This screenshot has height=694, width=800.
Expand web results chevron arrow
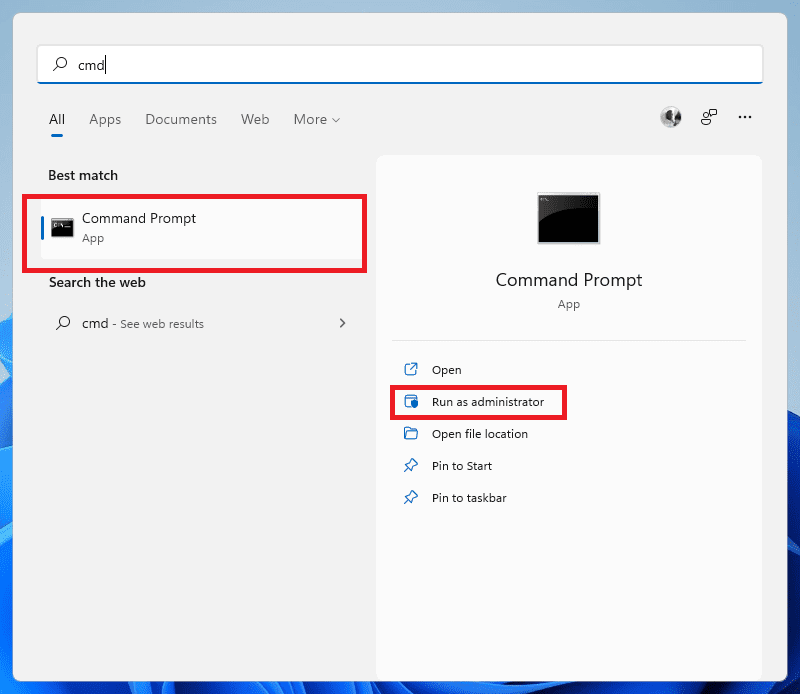click(342, 323)
